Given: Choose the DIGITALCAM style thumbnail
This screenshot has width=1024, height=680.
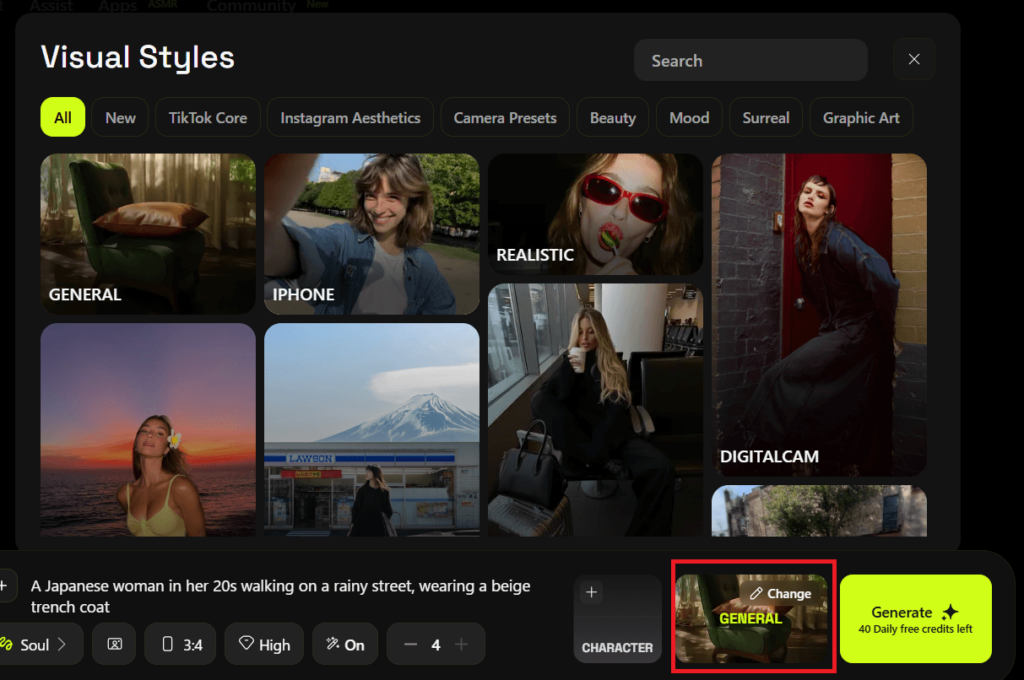Looking at the screenshot, I should pyautogui.click(x=819, y=315).
